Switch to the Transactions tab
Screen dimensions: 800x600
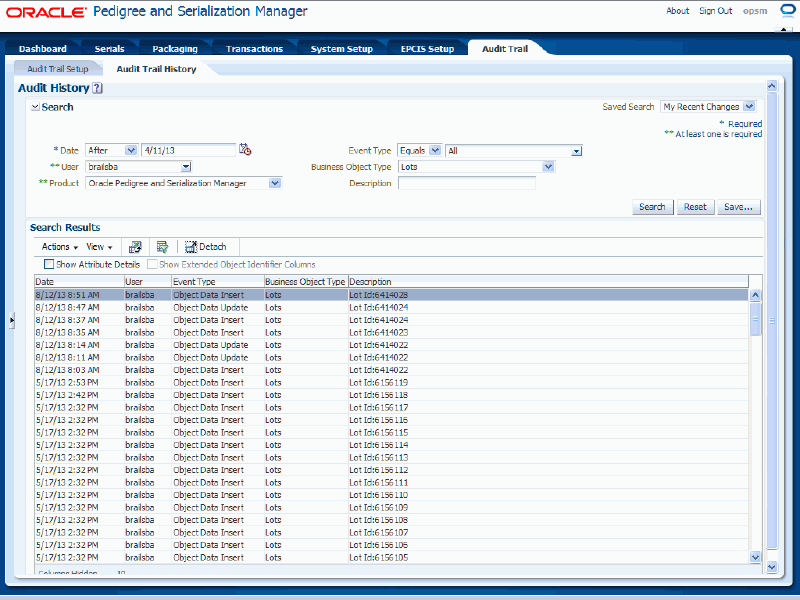(254, 49)
